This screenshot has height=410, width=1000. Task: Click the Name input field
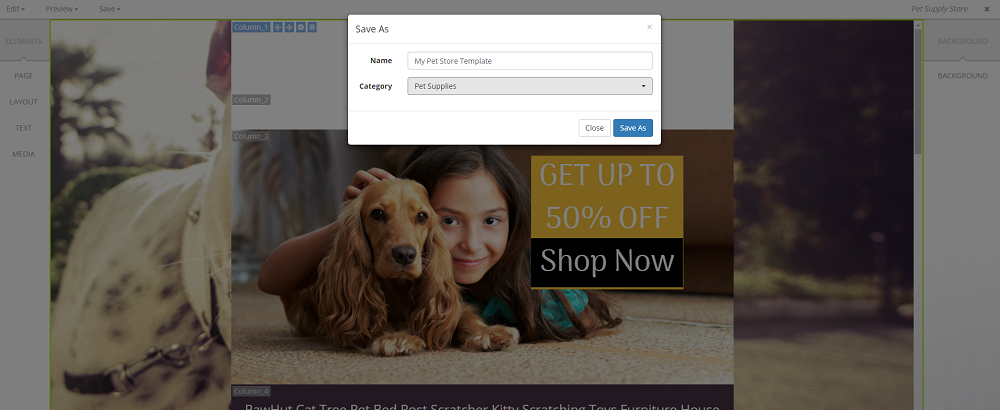pyautogui.click(x=529, y=61)
